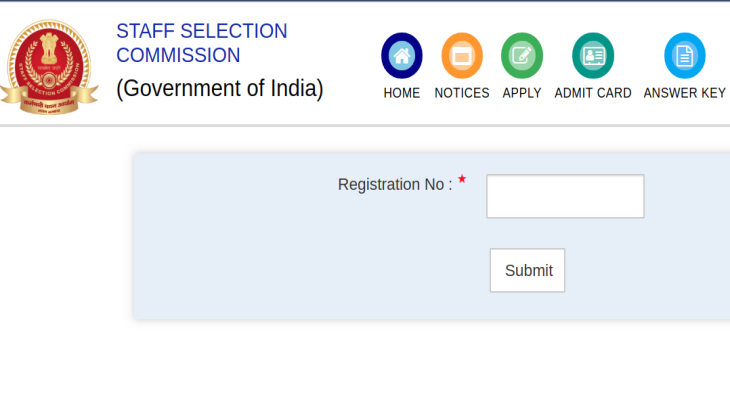This screenshot has width=730, height=419.
Task: Click the Submit button
Action: pos(527,270)
